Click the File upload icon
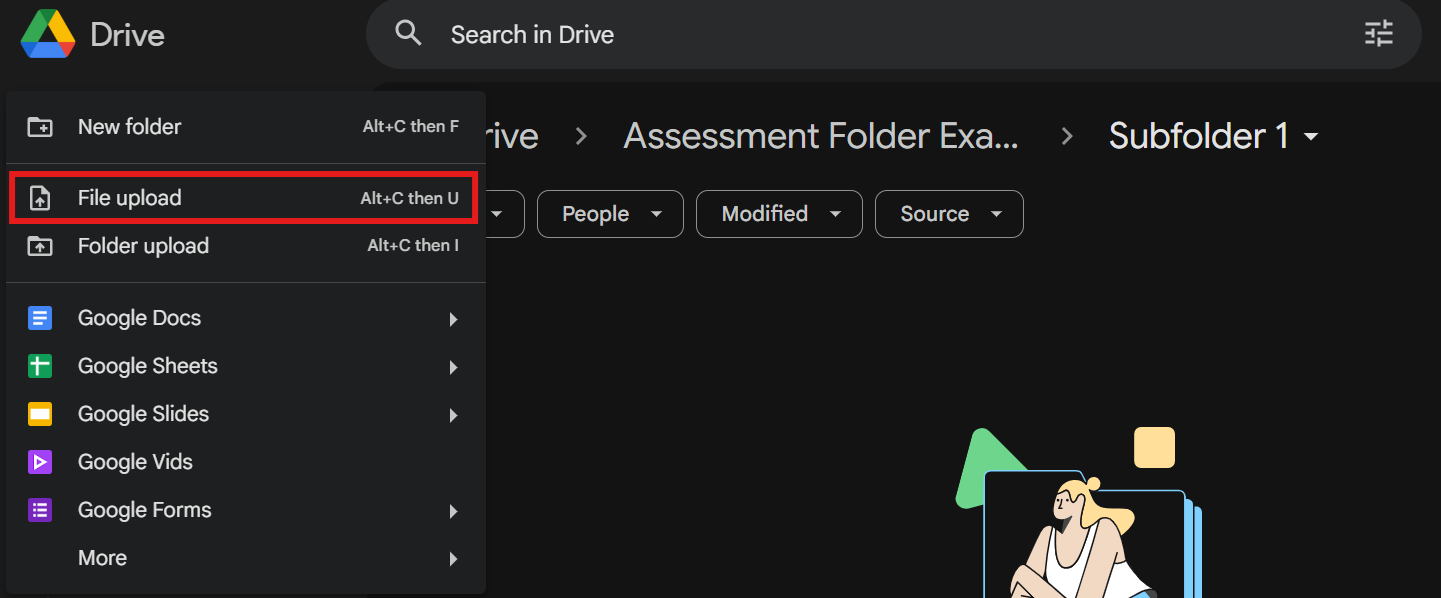This screenshot has width=1441, height=598. tap(41, 197)
